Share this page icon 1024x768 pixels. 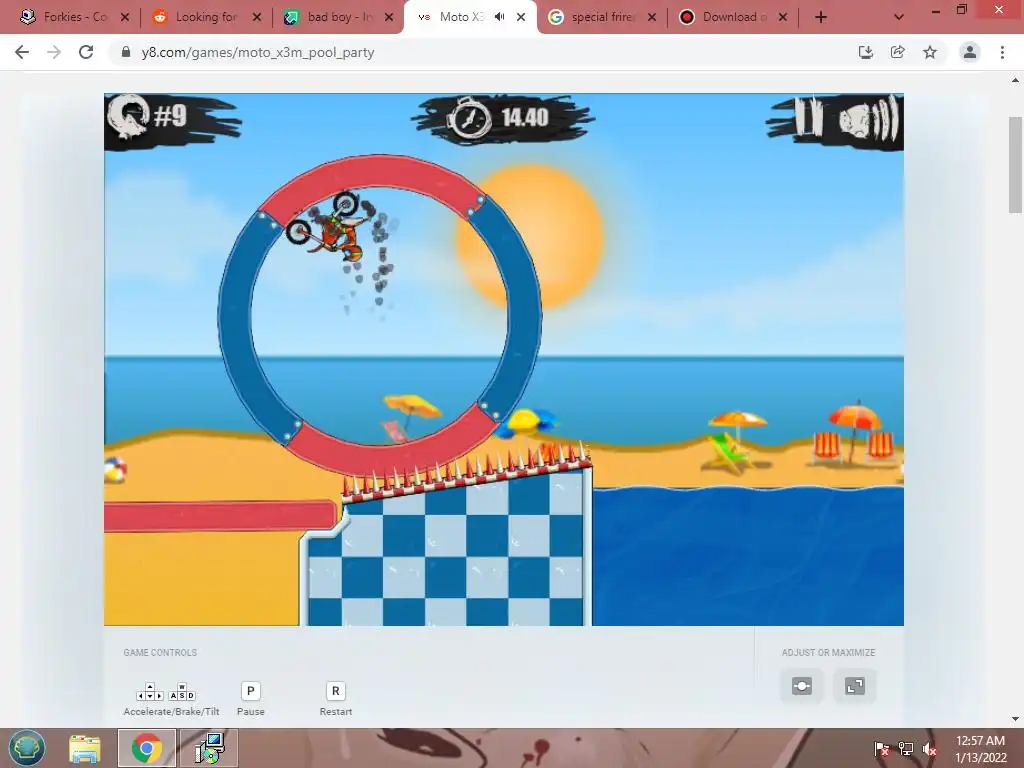(x=898, y=52)
